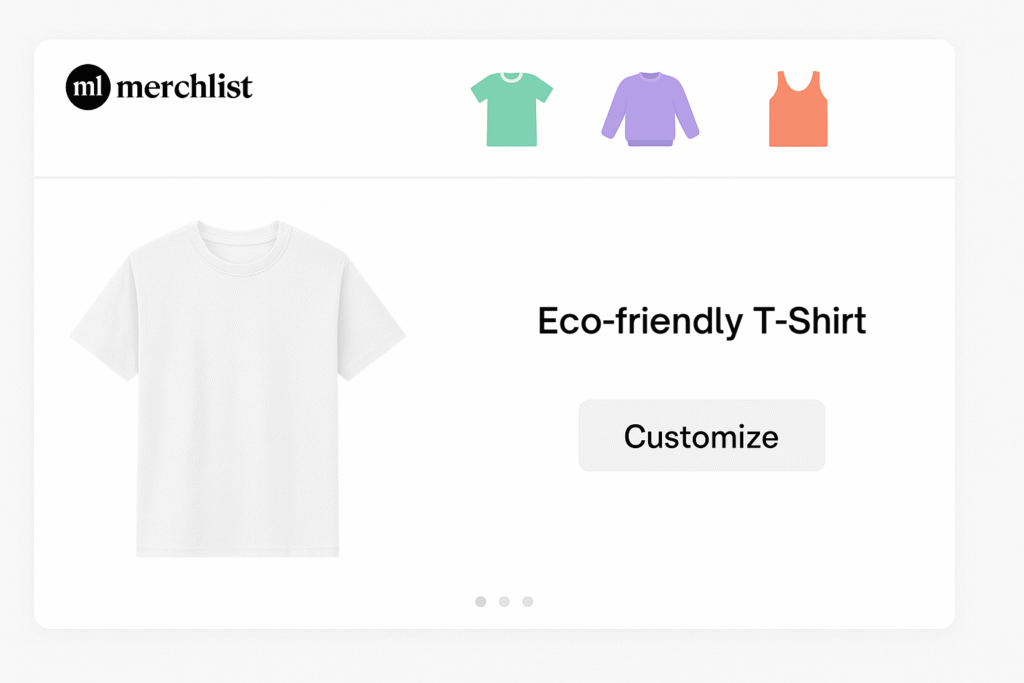Go to the first carousel slide dot
The height and width of the screenshot is (683, 1024).
(x=480, y=601)
